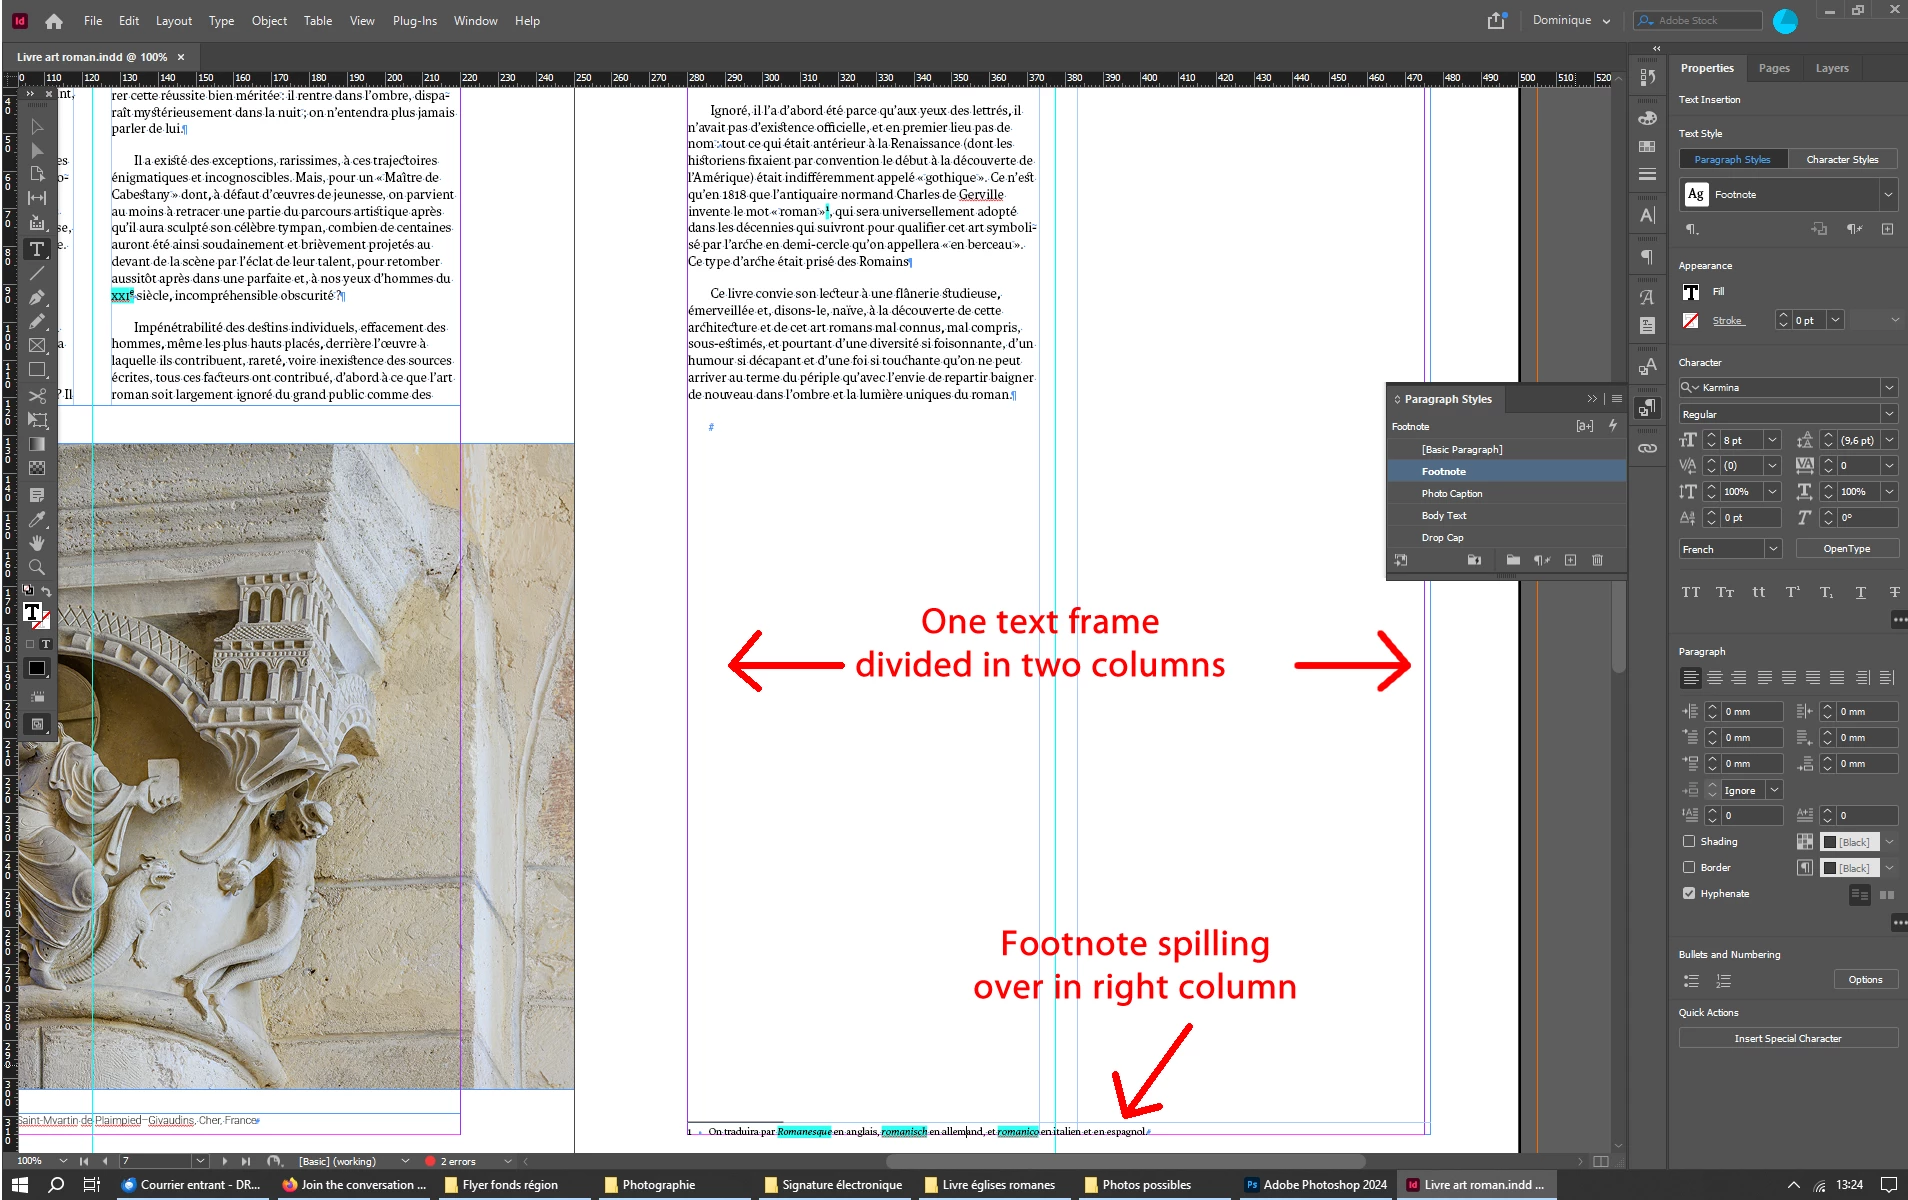Viewport: 1908px width, 1200px height.
Task: Select the Type tool
Action: pyautogui.click(x=37, y=249)
